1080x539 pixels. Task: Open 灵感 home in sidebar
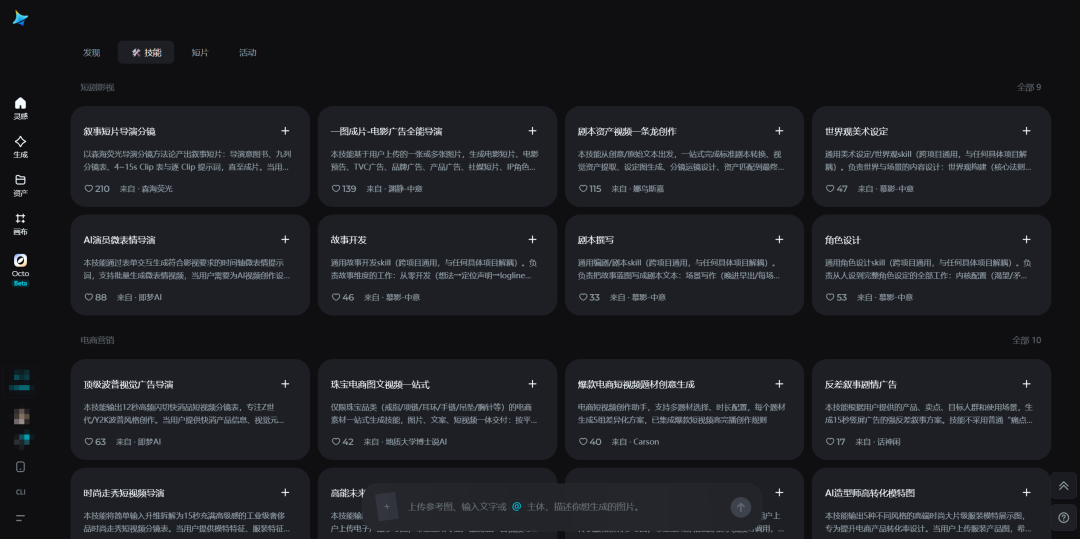click(x=21, y=108)
